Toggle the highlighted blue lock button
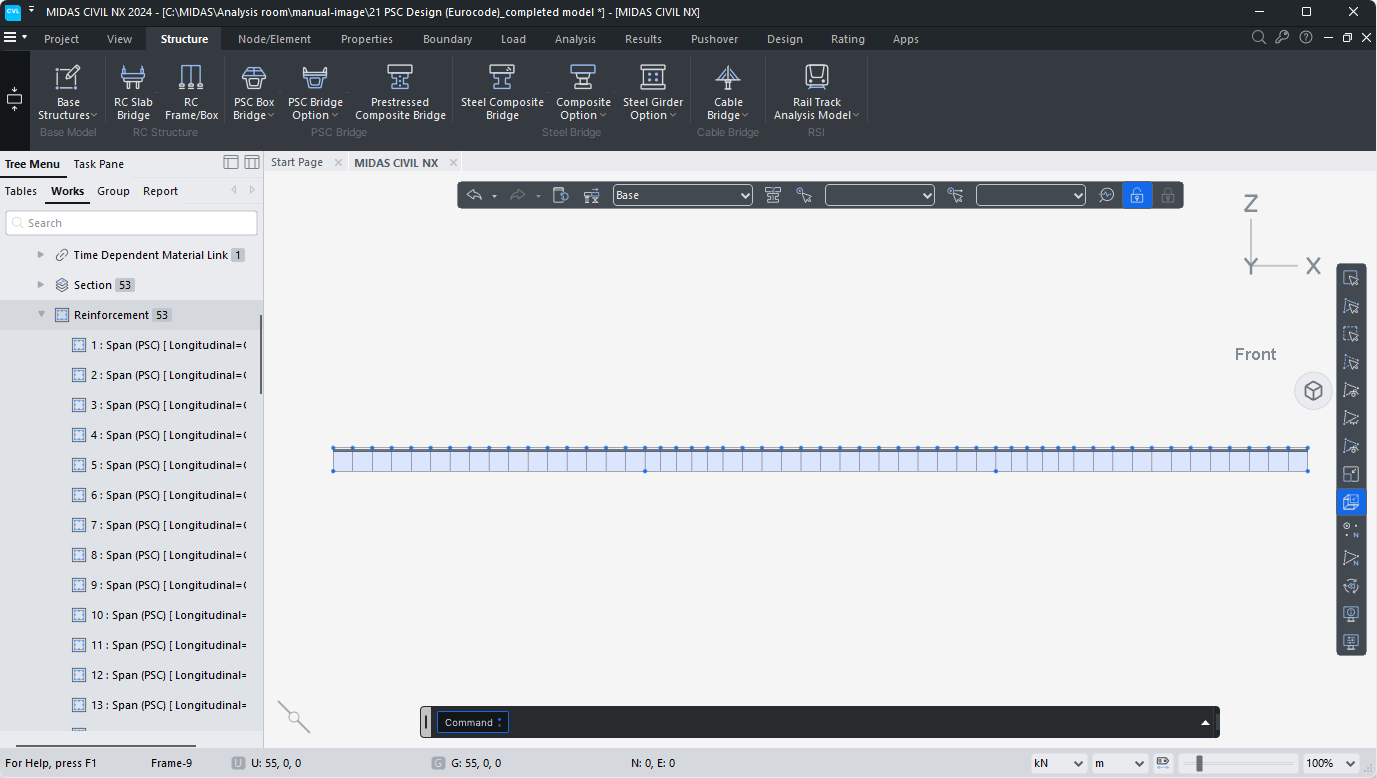The width and height of the screenshot is (1377, 778). (x=1136, y=196)
